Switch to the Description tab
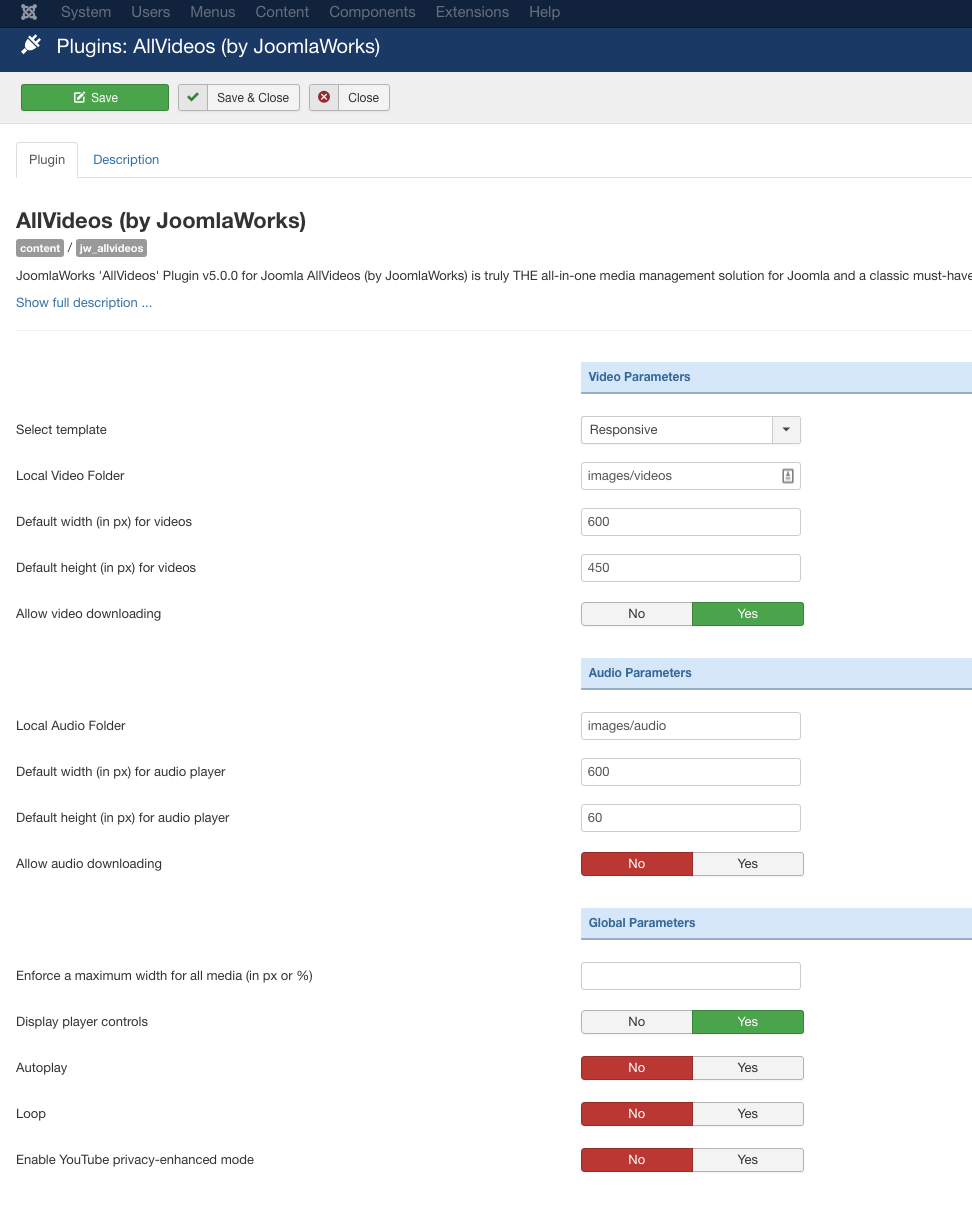Image resolution: width=972 pixels, height=1209 pixels. 126,160
